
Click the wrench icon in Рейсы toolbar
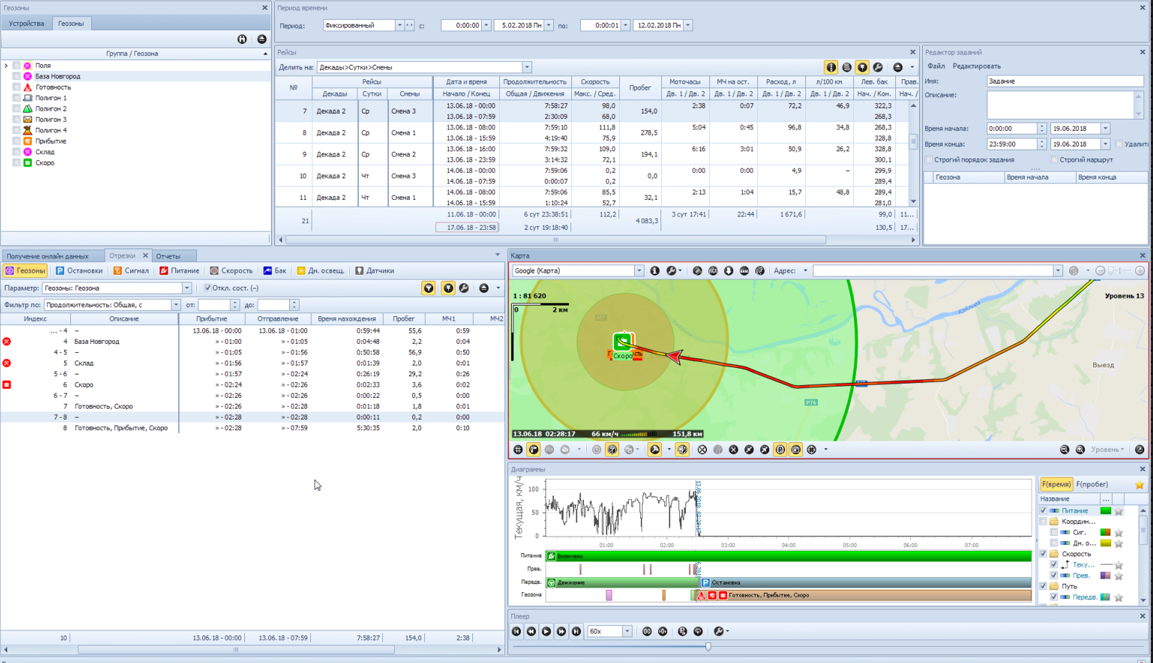pos(878,67)
